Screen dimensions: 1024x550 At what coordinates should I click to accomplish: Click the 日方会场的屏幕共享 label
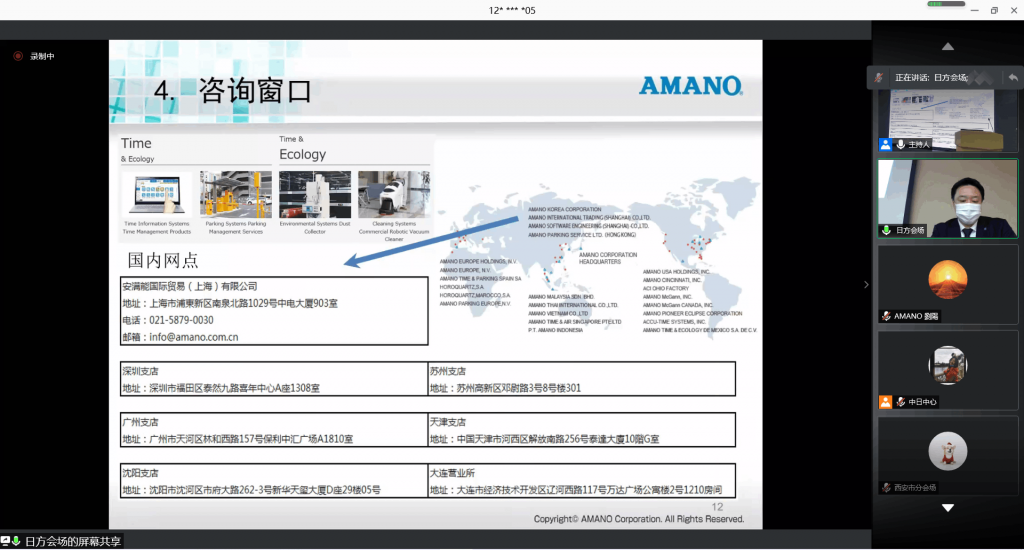[73, 541]
